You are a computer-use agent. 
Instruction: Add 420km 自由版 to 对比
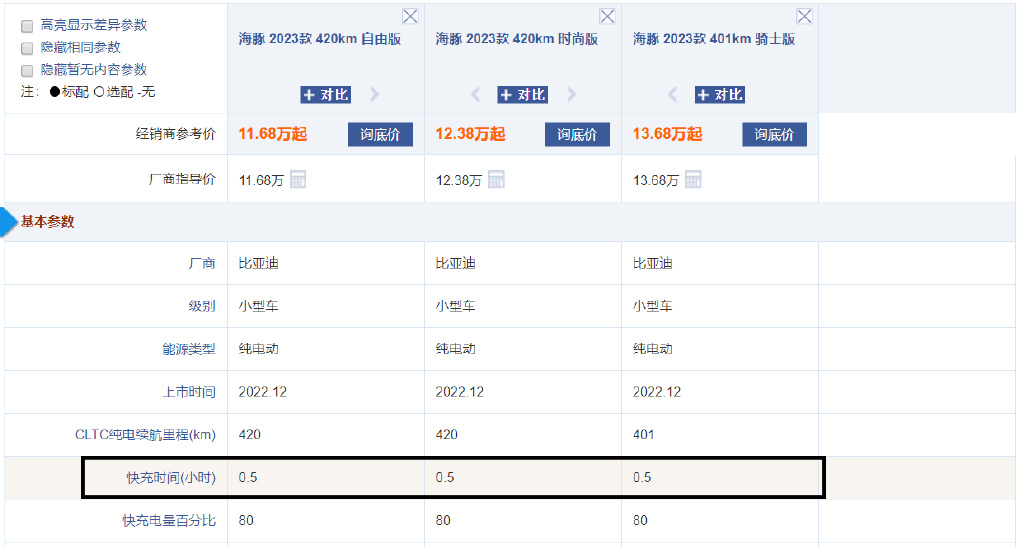tap(326, 95)
